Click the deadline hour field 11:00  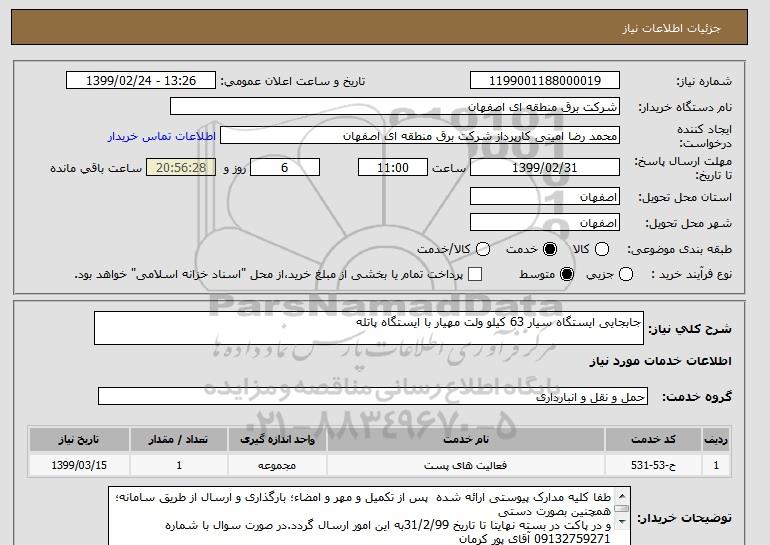click(x=393, y=167)
